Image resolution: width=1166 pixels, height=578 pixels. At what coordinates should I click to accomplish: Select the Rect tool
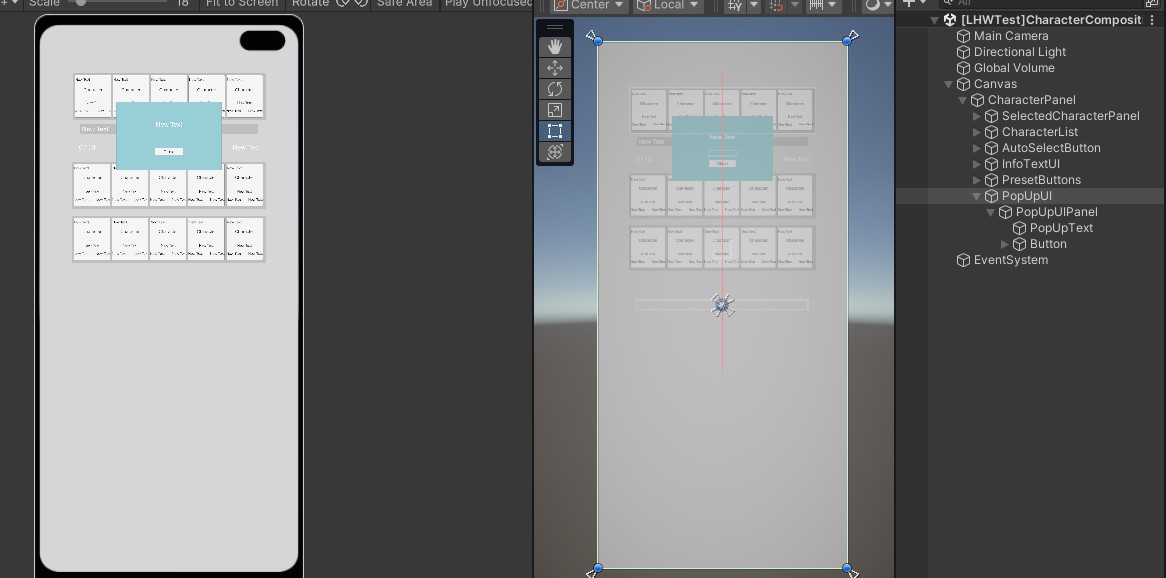coord(555,132)
